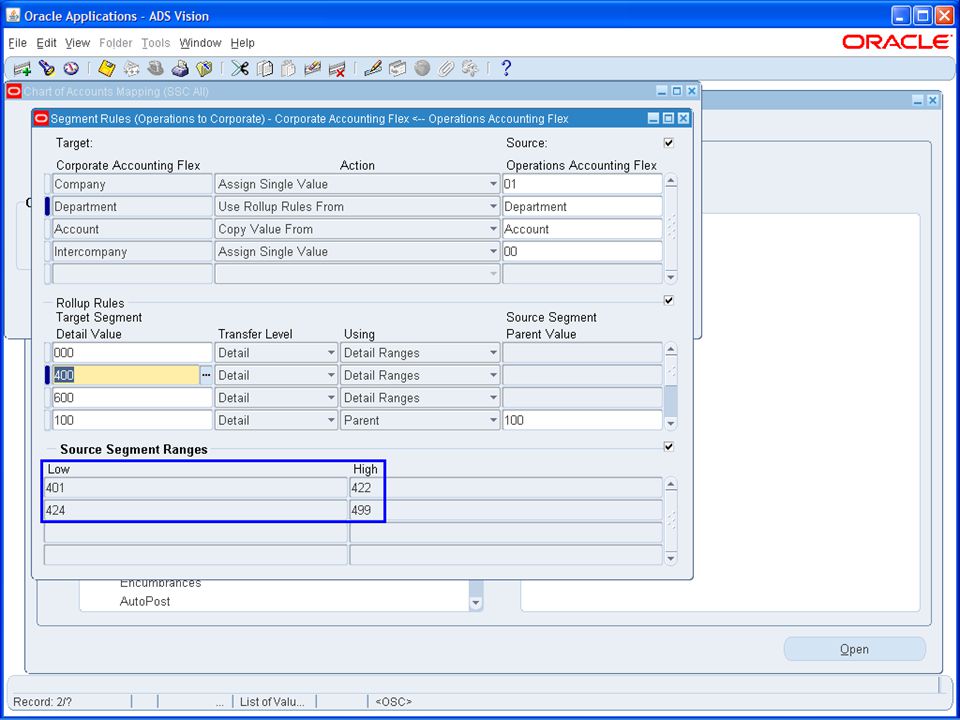The width and height of the screenshot is (960, 720).
Task: Click Parent Value field containing 100
Action: coord(582,421)
